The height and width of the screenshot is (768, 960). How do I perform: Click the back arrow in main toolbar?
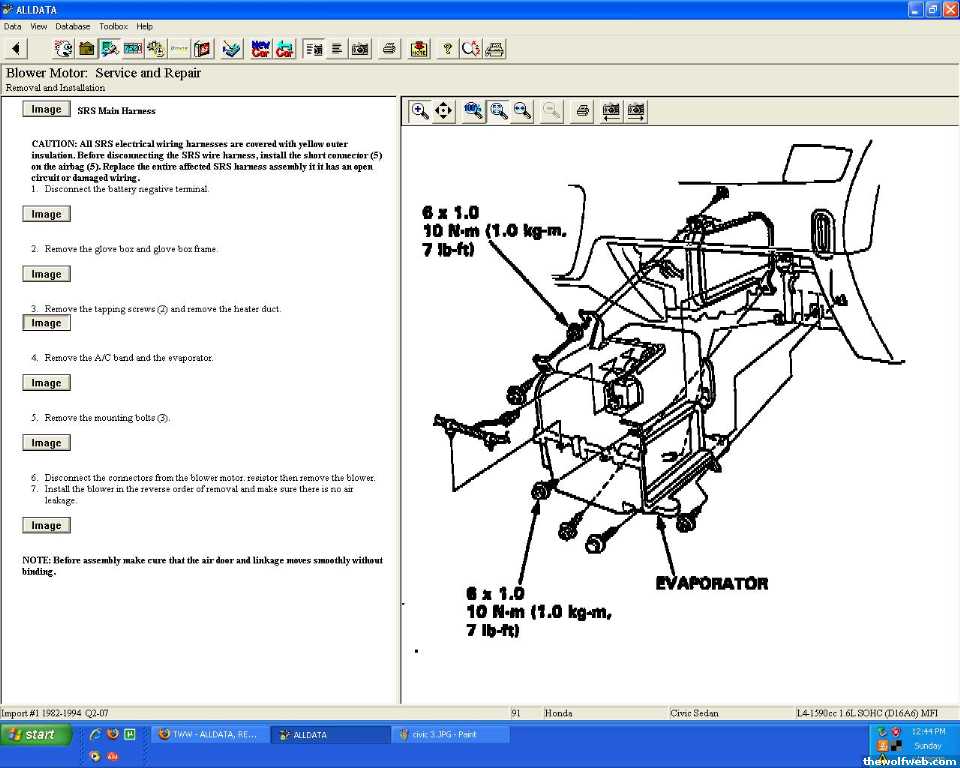18,48
